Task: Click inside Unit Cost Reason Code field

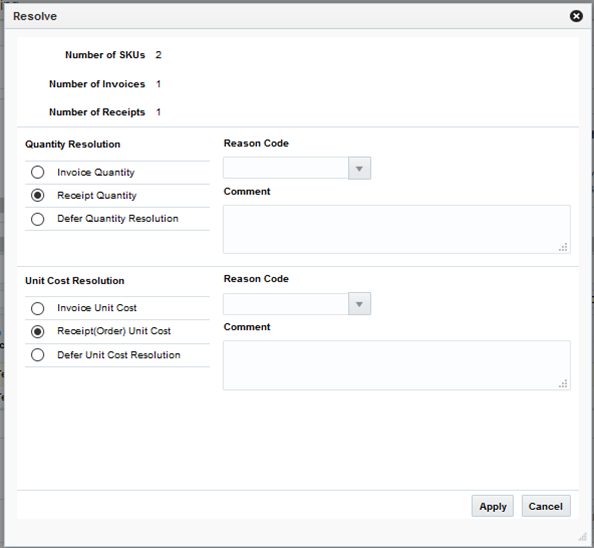Action: (x=286, y=304)
